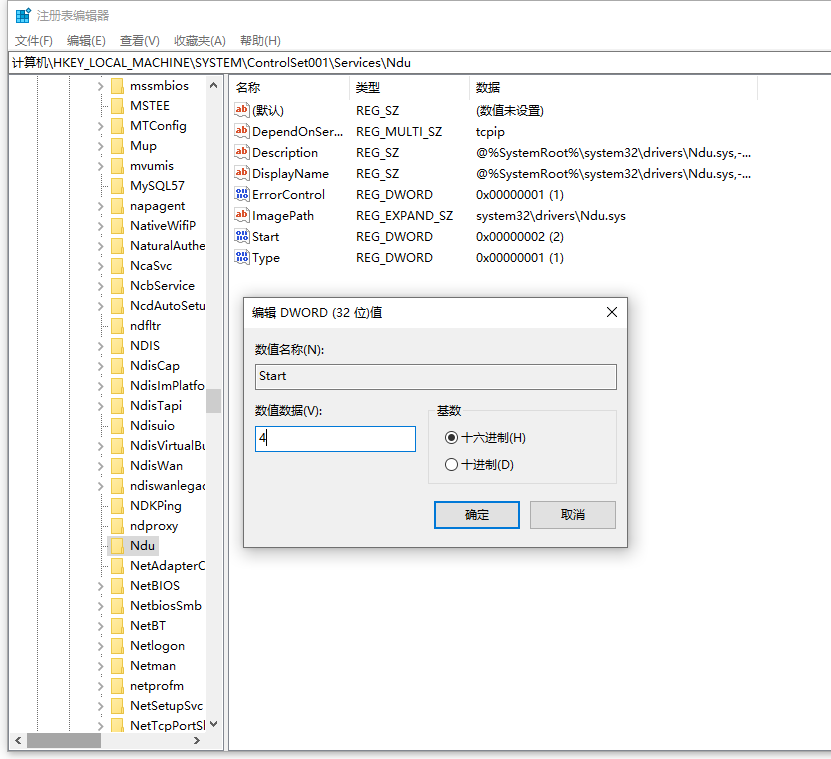Click the 确定 button to confirm

(477, 515)
